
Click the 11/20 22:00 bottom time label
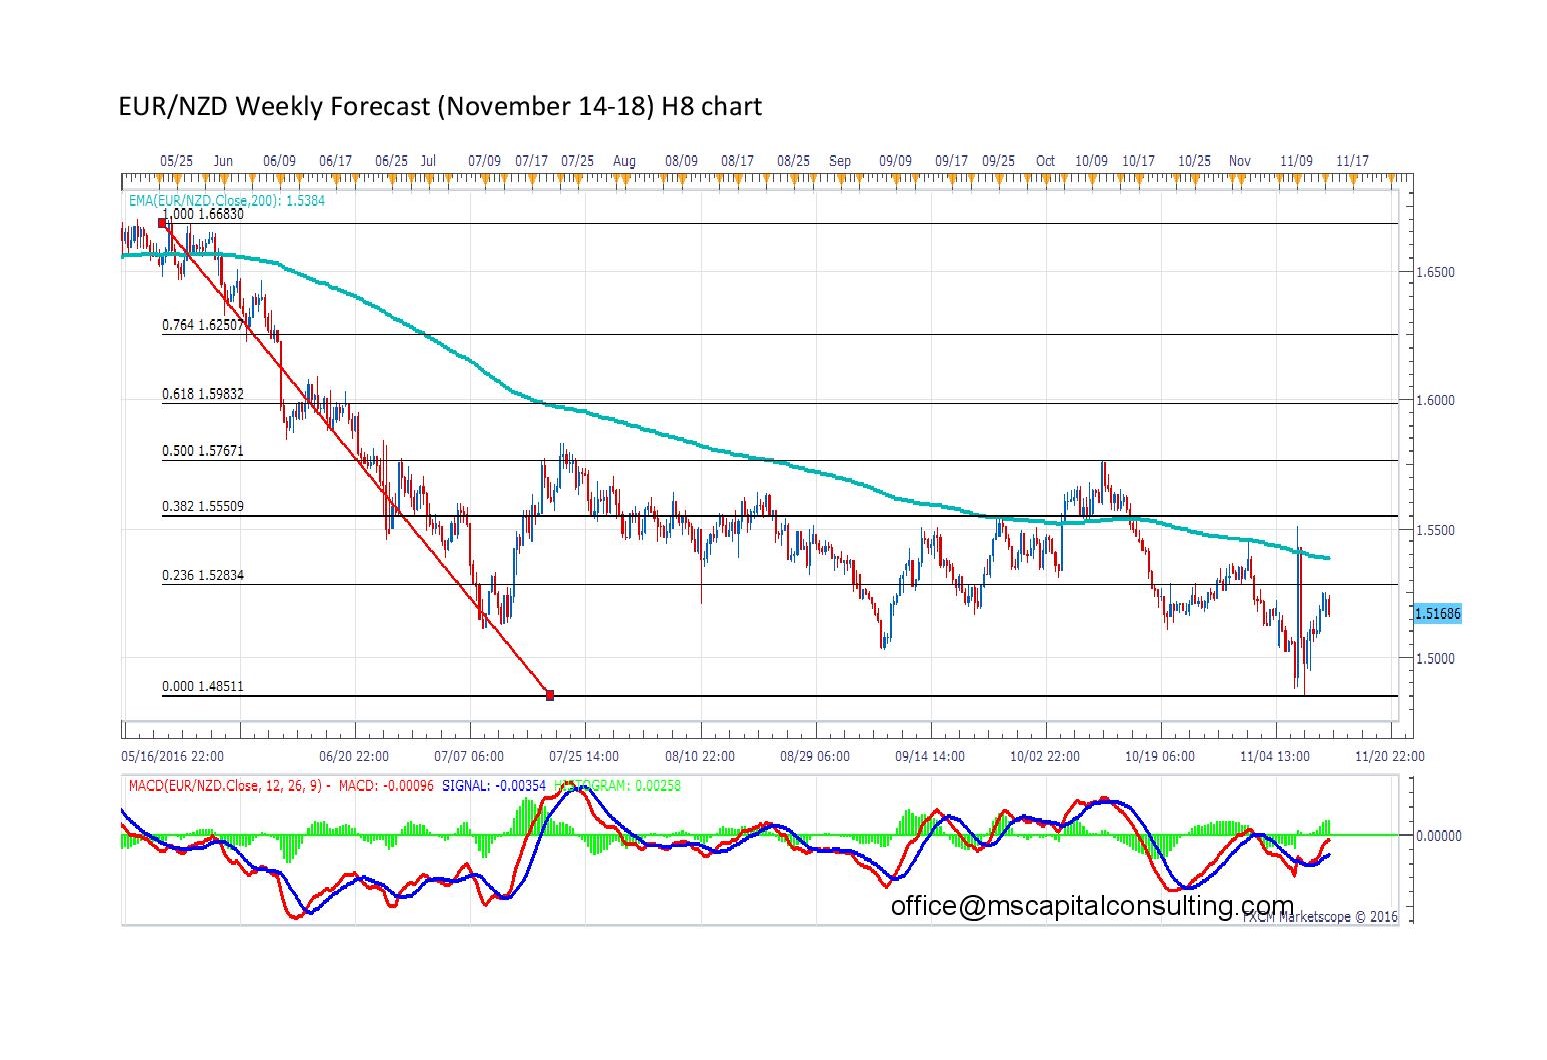(x=1390, y=756)
